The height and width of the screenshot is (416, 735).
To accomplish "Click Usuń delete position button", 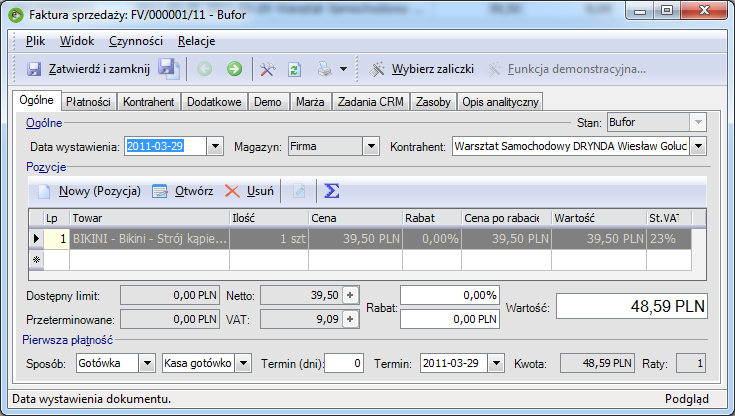I will point(249,191).
